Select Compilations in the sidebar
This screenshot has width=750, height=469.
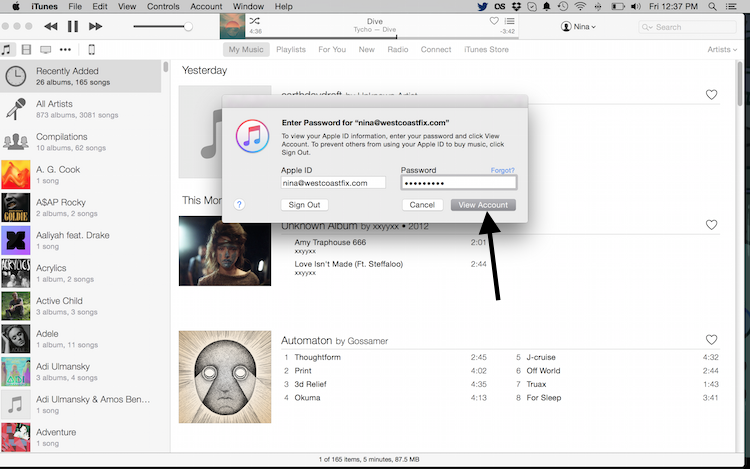pos(81,142)
